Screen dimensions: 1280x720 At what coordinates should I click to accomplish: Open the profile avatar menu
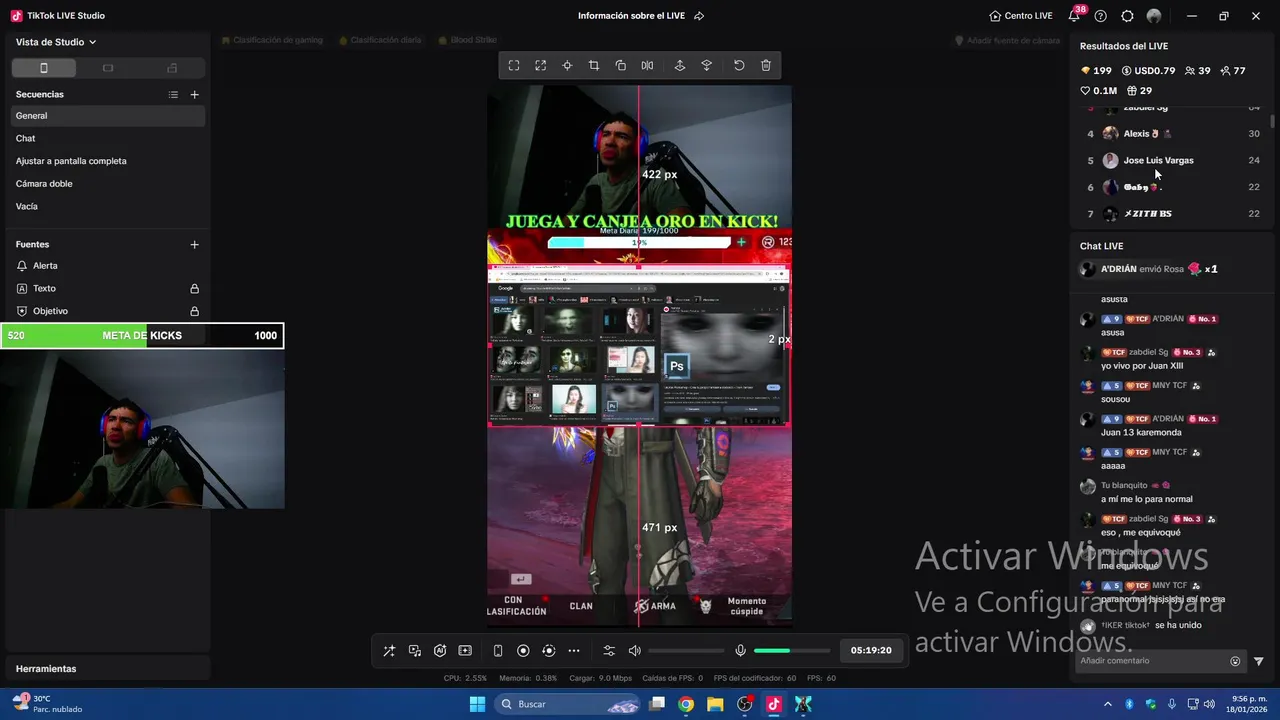(1154, 16)
